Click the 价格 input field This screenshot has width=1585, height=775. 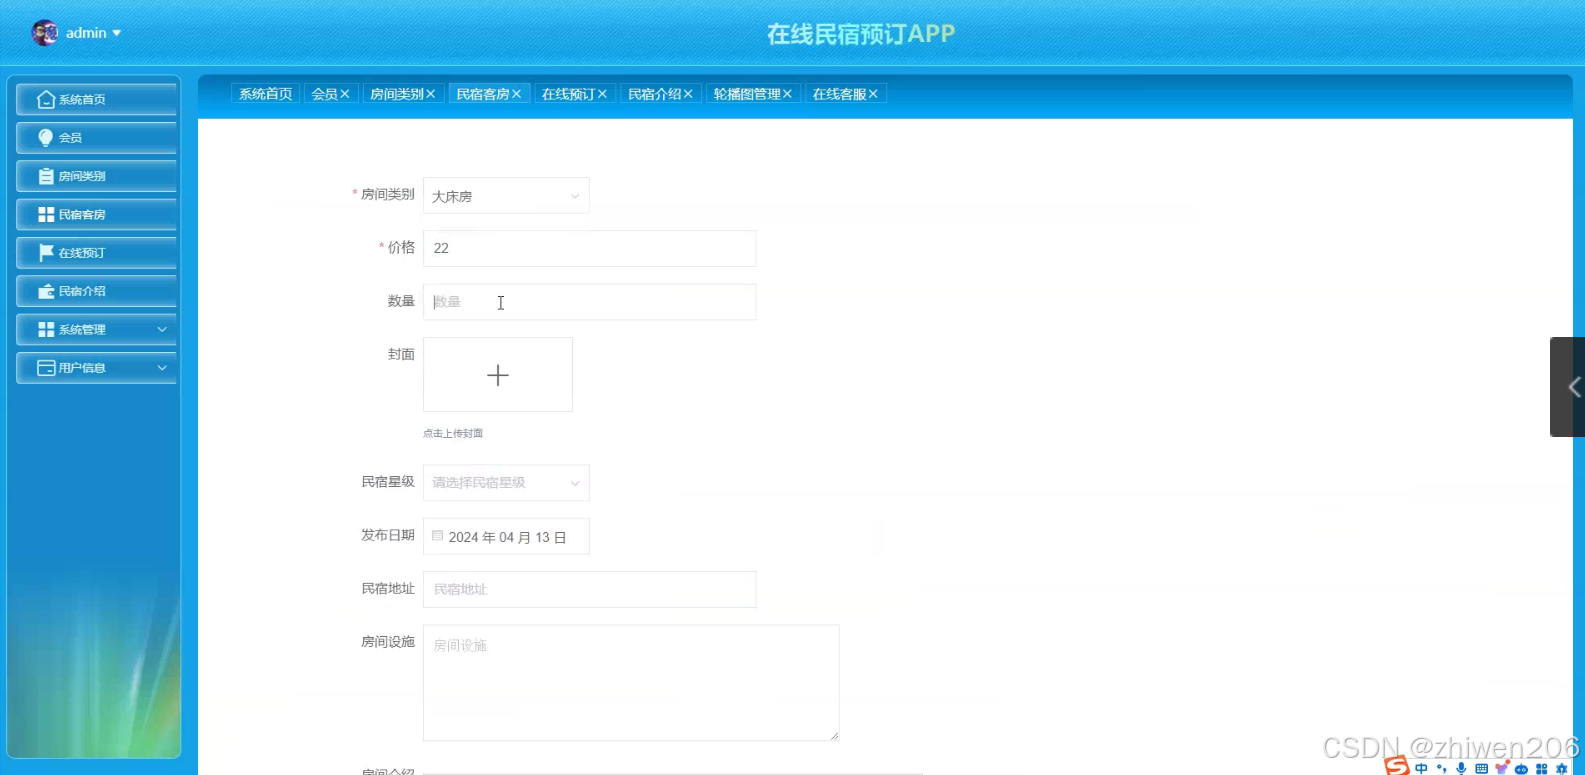[x=589, y=248]
